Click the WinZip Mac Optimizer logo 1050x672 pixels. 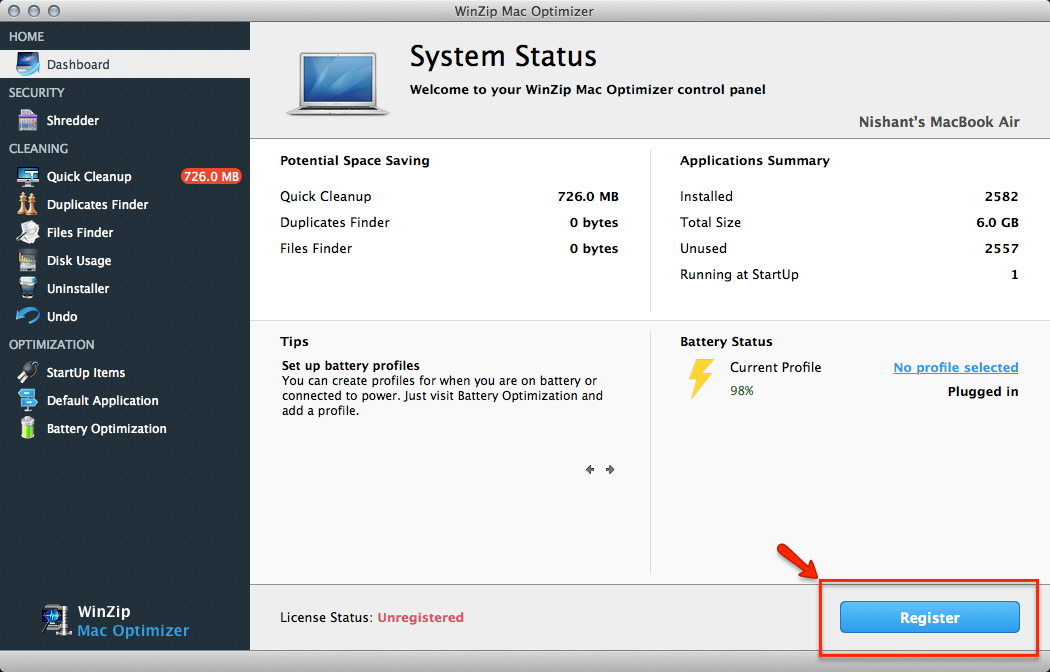click(x=116, y=621)
